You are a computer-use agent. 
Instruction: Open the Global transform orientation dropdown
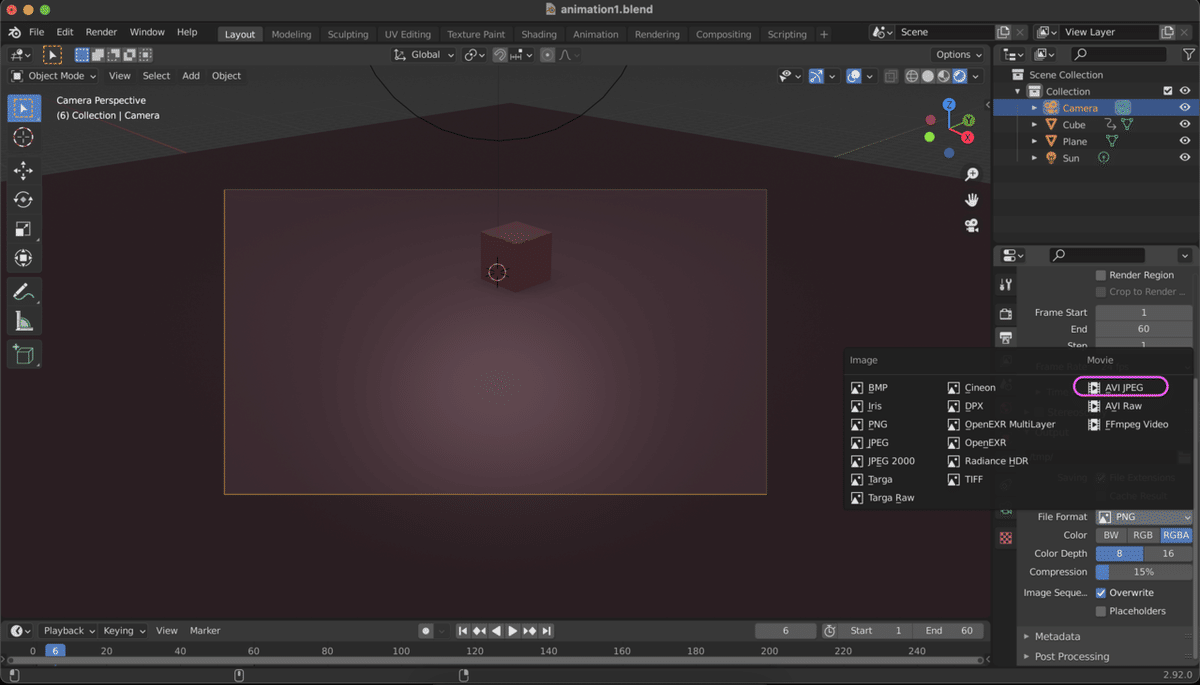tap(424, 55)
